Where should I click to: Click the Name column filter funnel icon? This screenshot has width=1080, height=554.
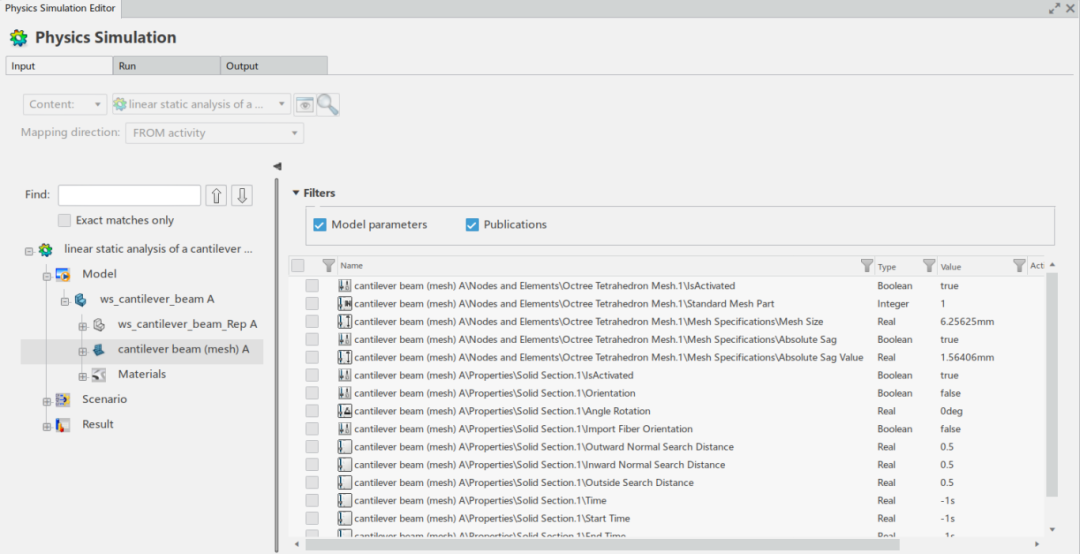(866, 266)
